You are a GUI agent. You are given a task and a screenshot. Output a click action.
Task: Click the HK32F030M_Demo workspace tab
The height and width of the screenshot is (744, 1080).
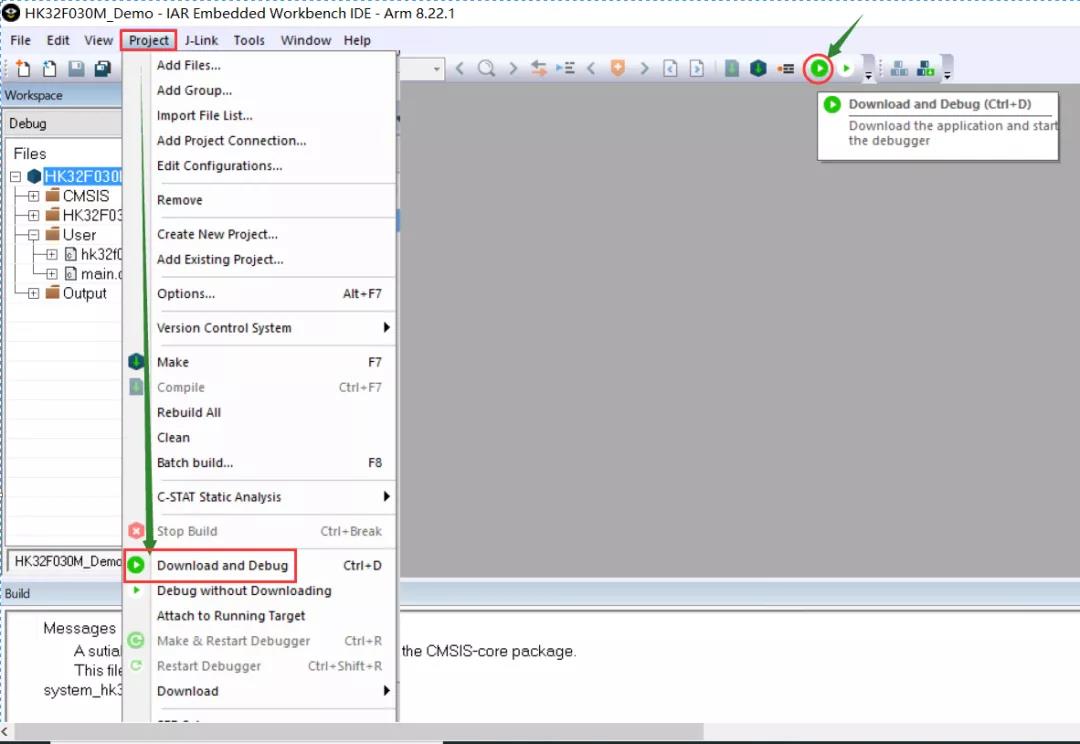point(65,561)
